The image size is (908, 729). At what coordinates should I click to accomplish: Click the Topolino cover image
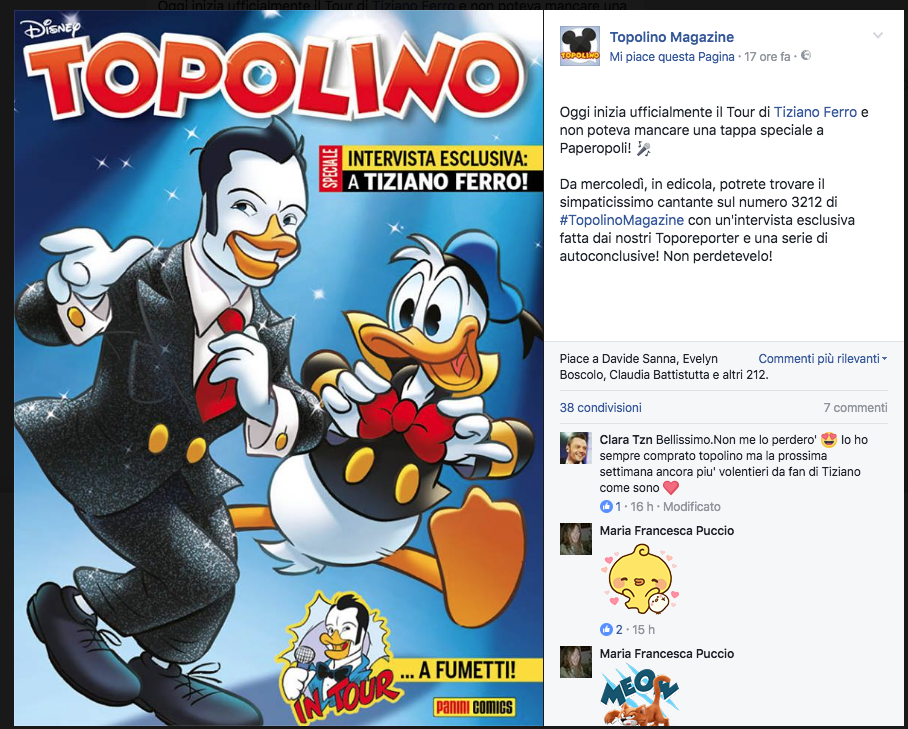click(279, 368)
